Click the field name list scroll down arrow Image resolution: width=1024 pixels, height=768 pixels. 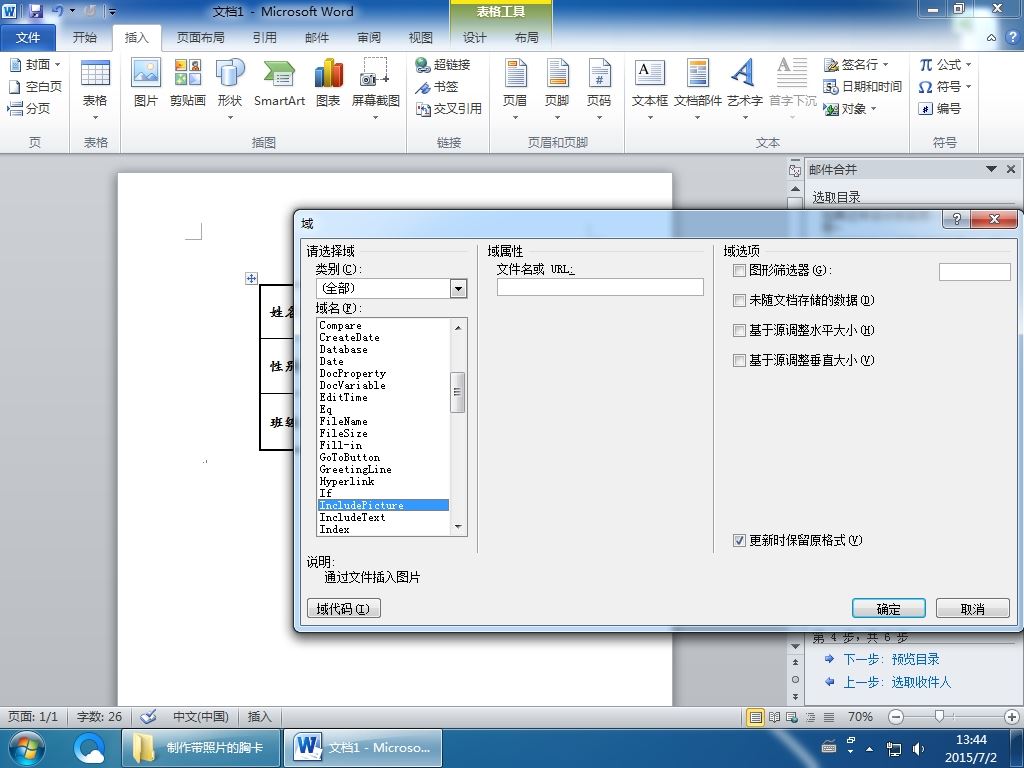tap(458, 527)
